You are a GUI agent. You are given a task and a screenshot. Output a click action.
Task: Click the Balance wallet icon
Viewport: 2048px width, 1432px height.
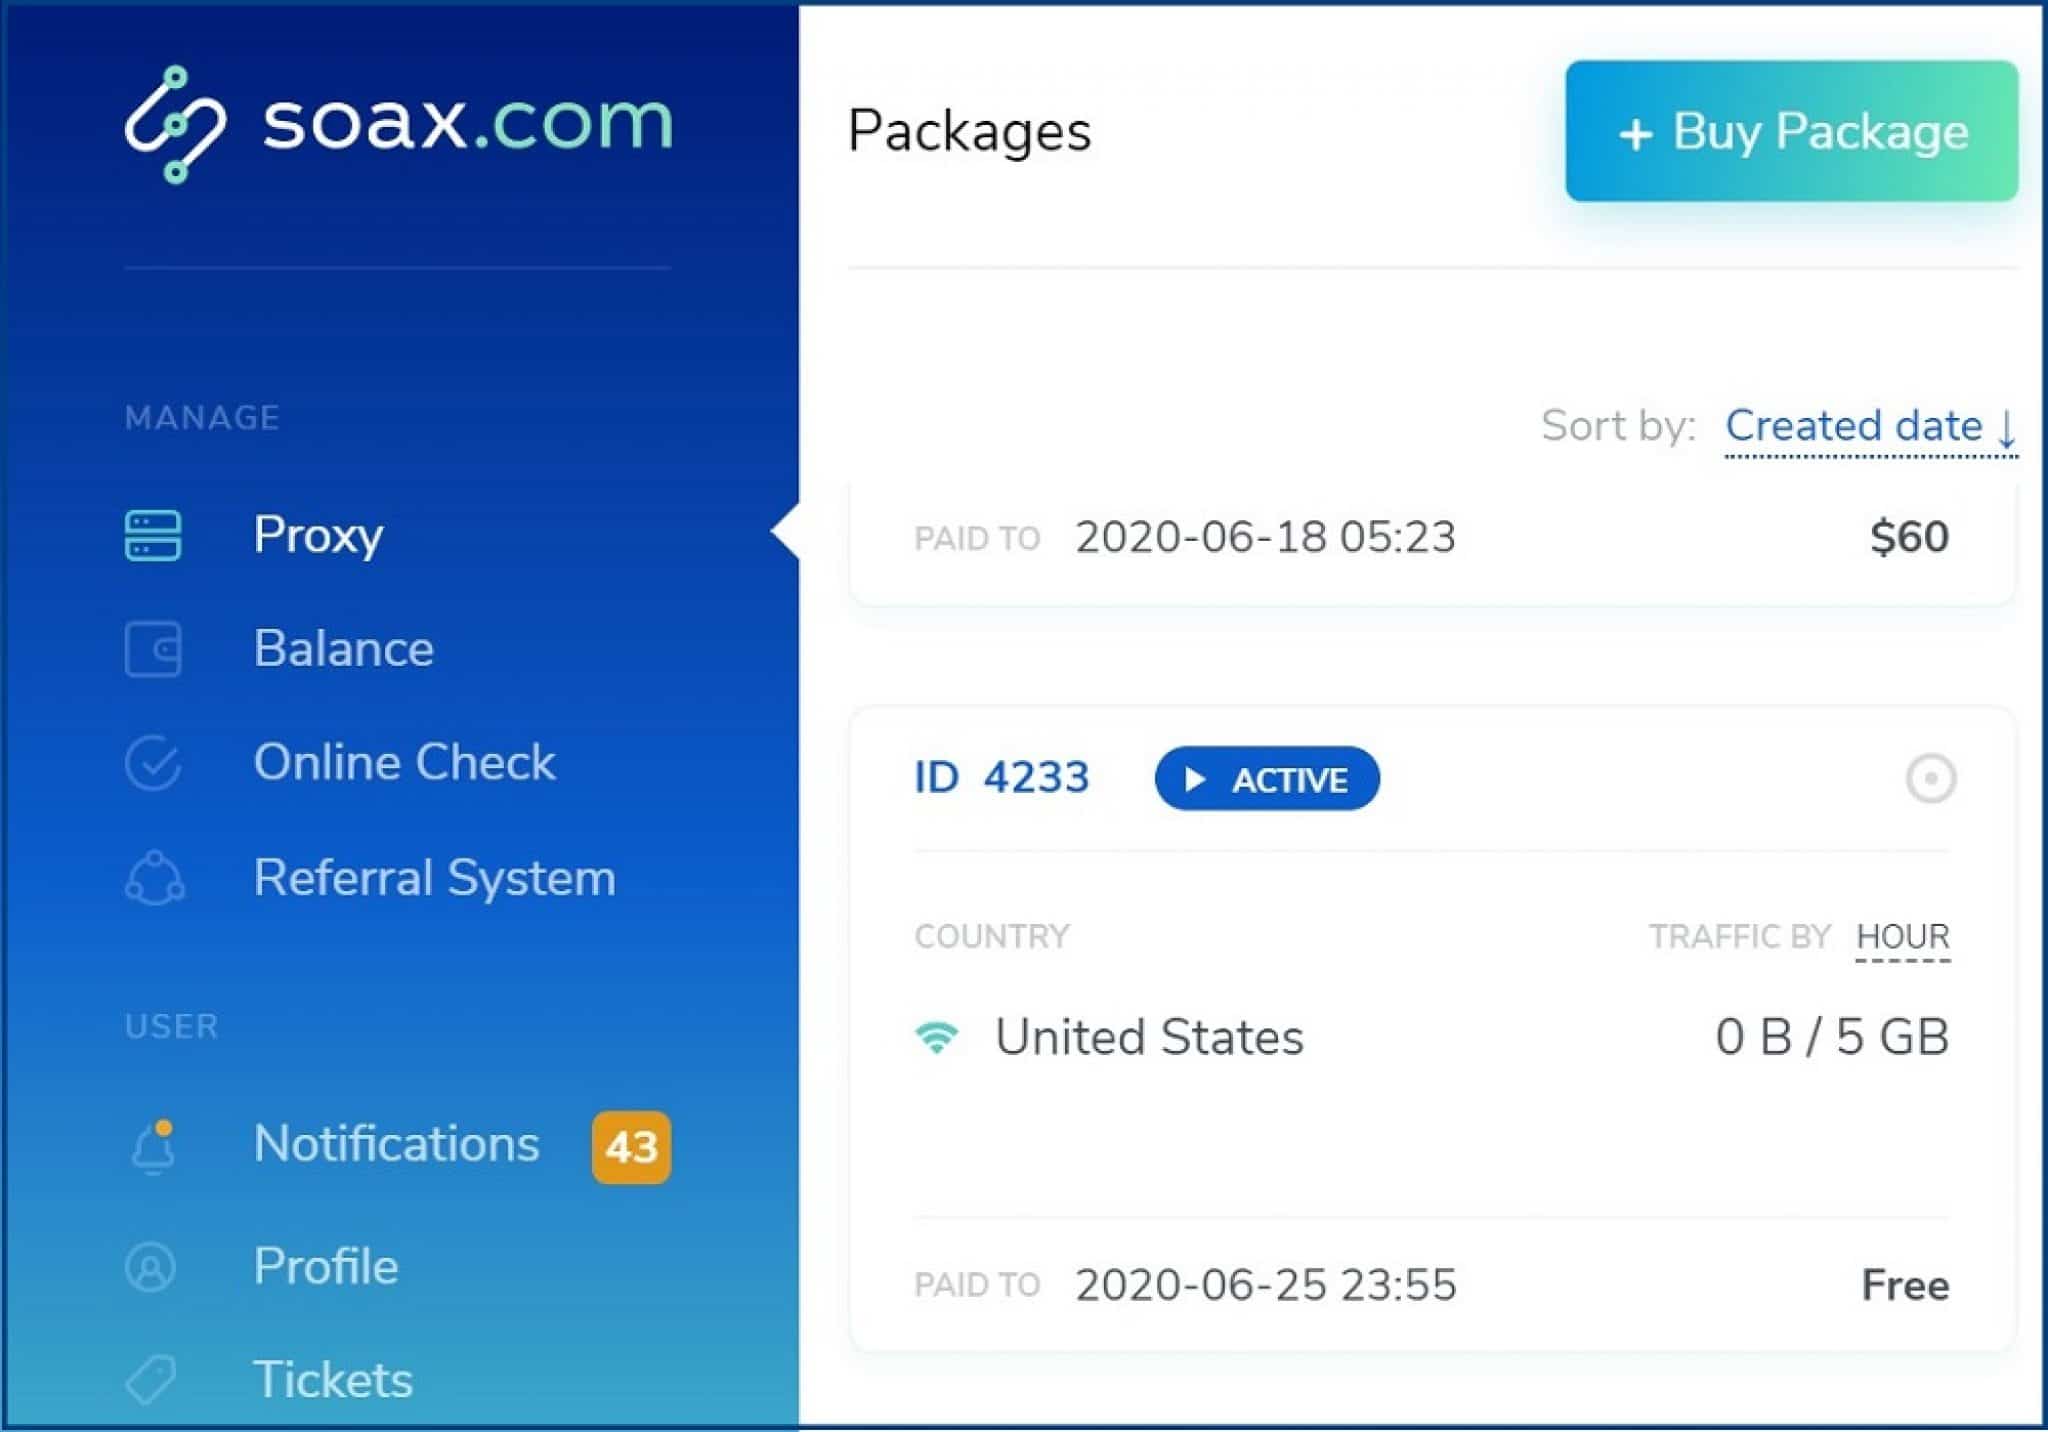153,649
